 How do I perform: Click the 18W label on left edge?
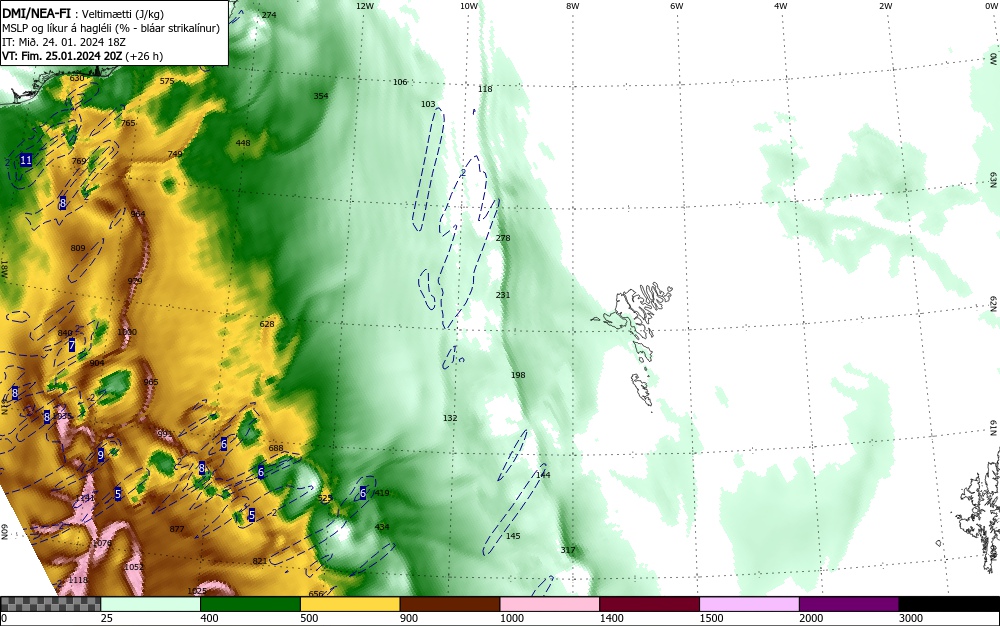4,269
